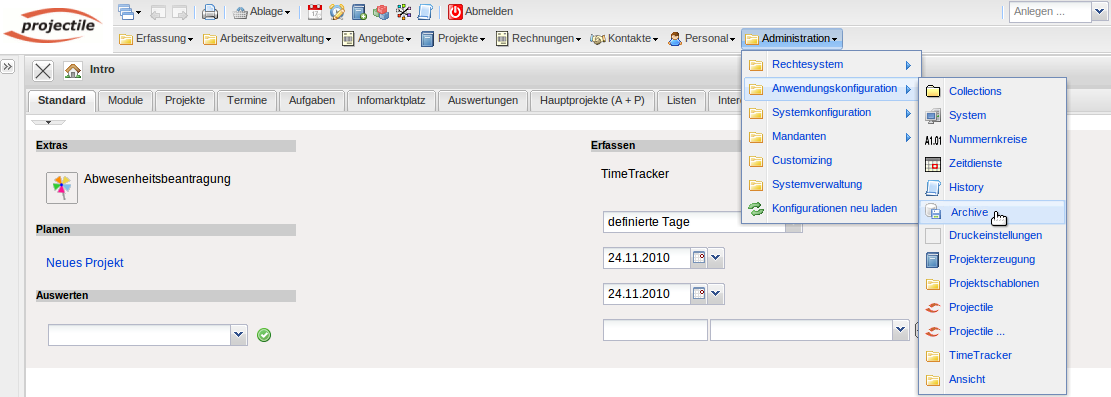Open TimeTracker folder in the submenu
Screen dimensions: 1111x397
click(993, 355)
